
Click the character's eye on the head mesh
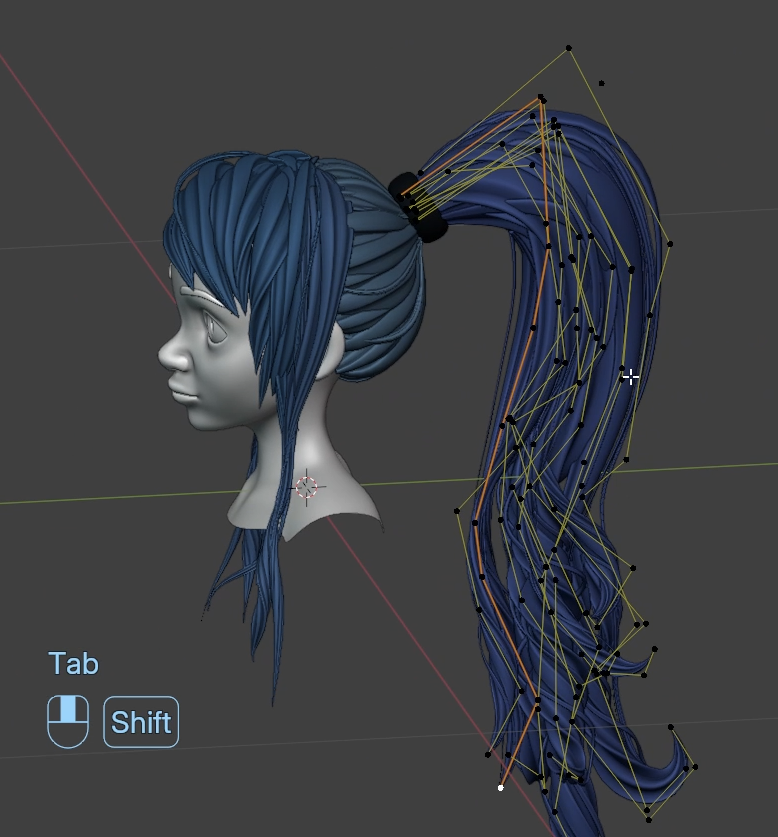coord(214,329)
